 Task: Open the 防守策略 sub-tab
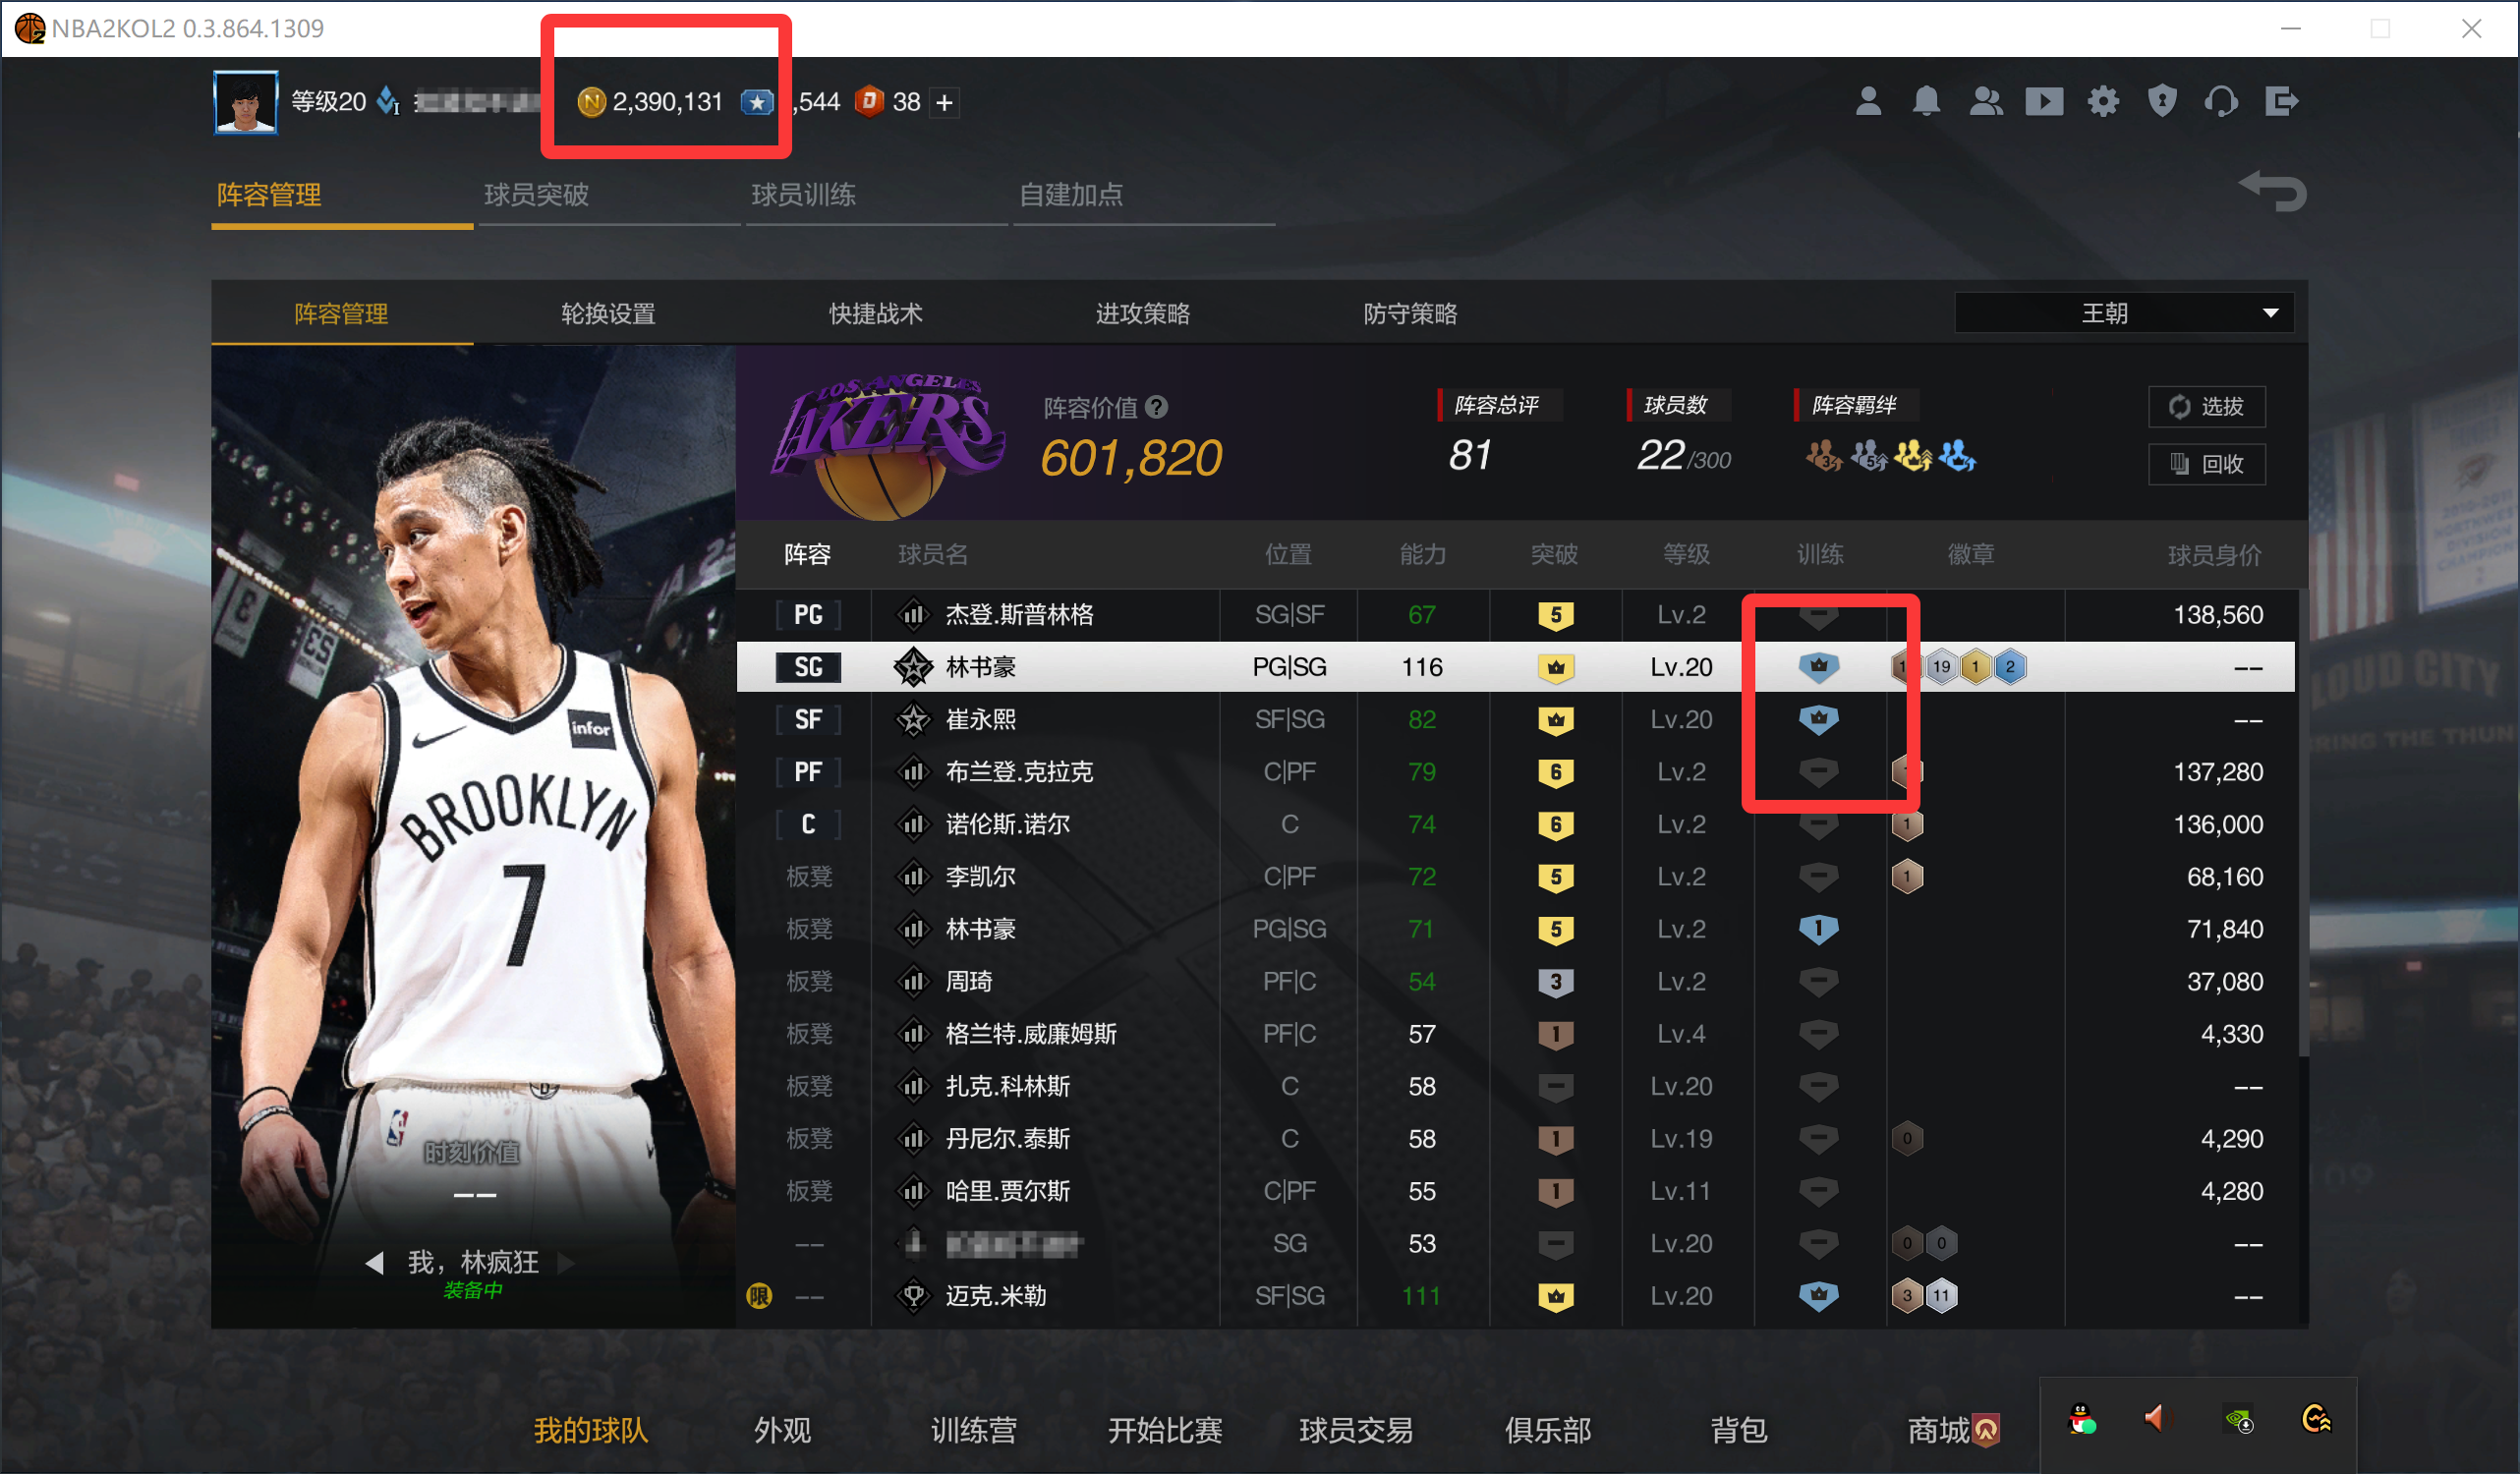[1410, 313]
